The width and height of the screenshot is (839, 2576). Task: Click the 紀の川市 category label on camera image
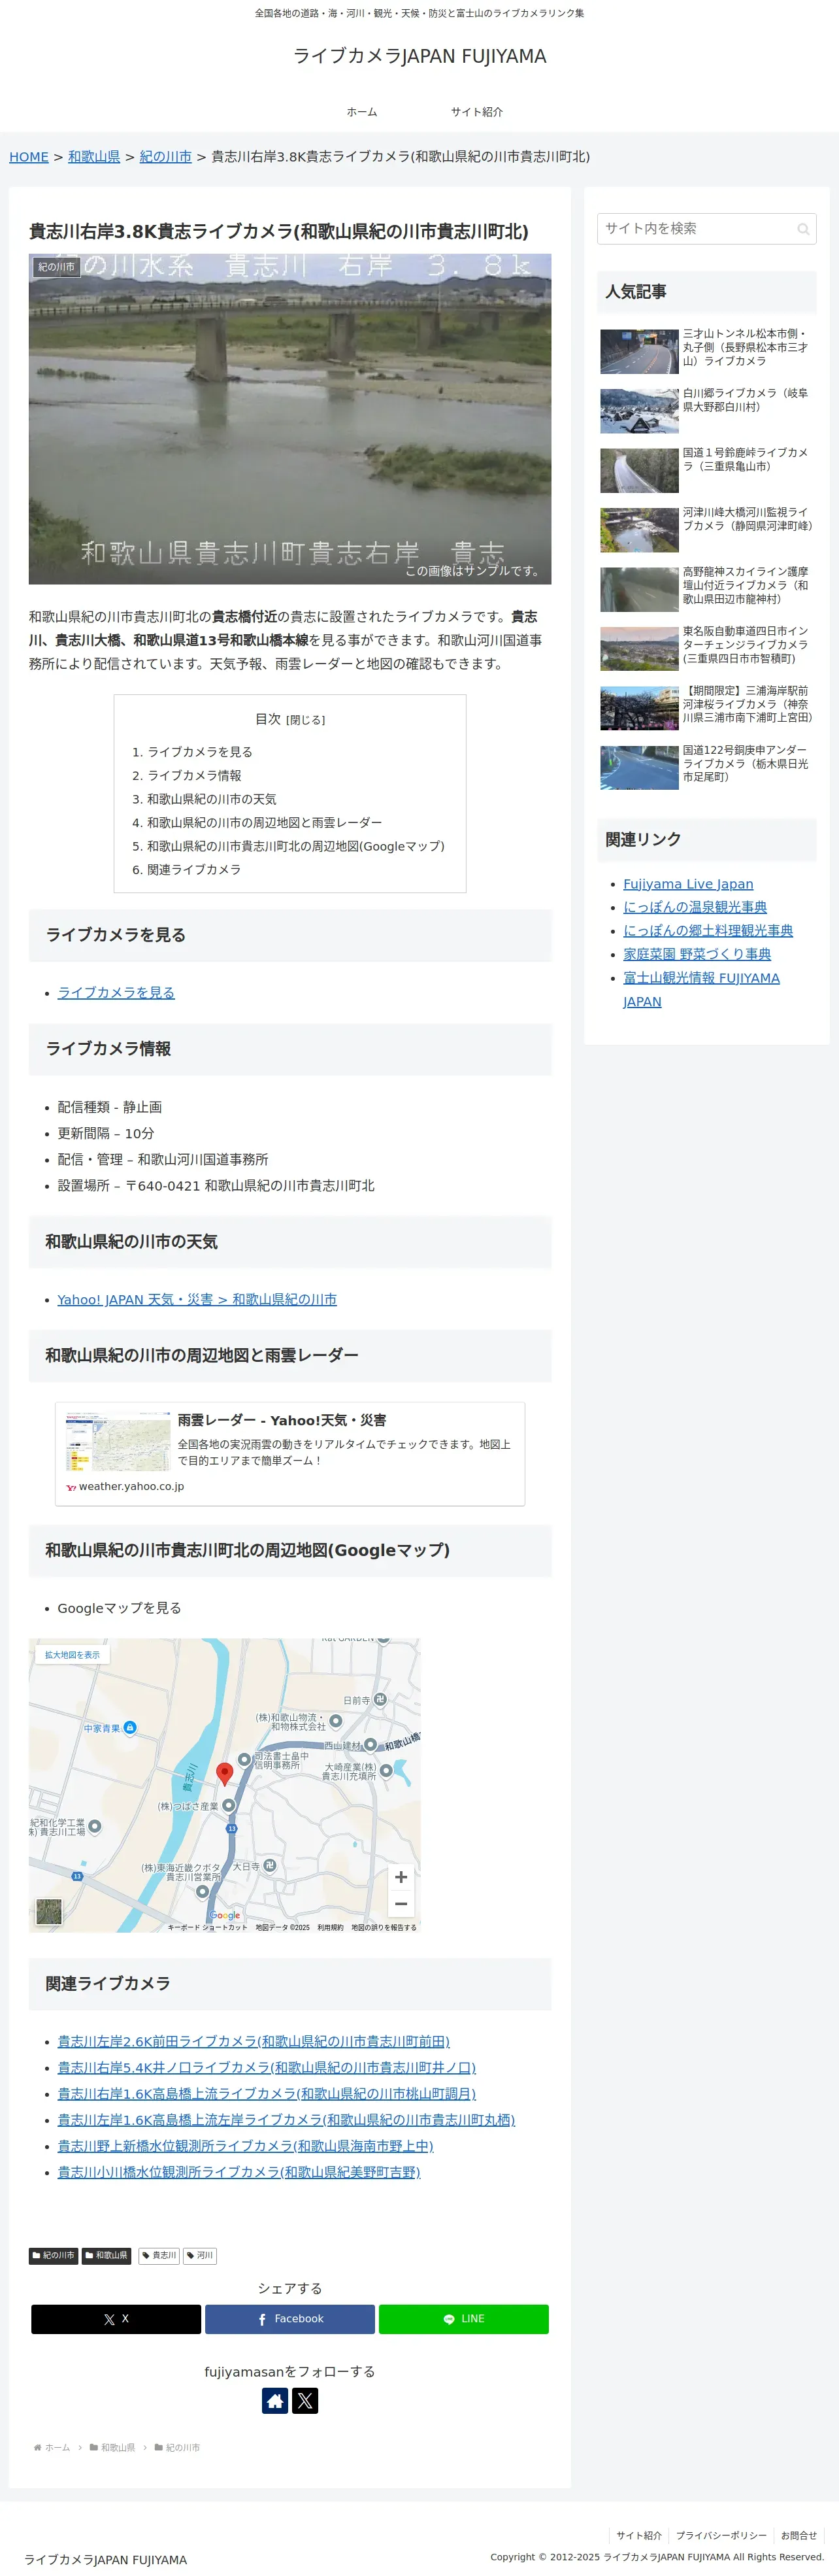click(56, 267)
